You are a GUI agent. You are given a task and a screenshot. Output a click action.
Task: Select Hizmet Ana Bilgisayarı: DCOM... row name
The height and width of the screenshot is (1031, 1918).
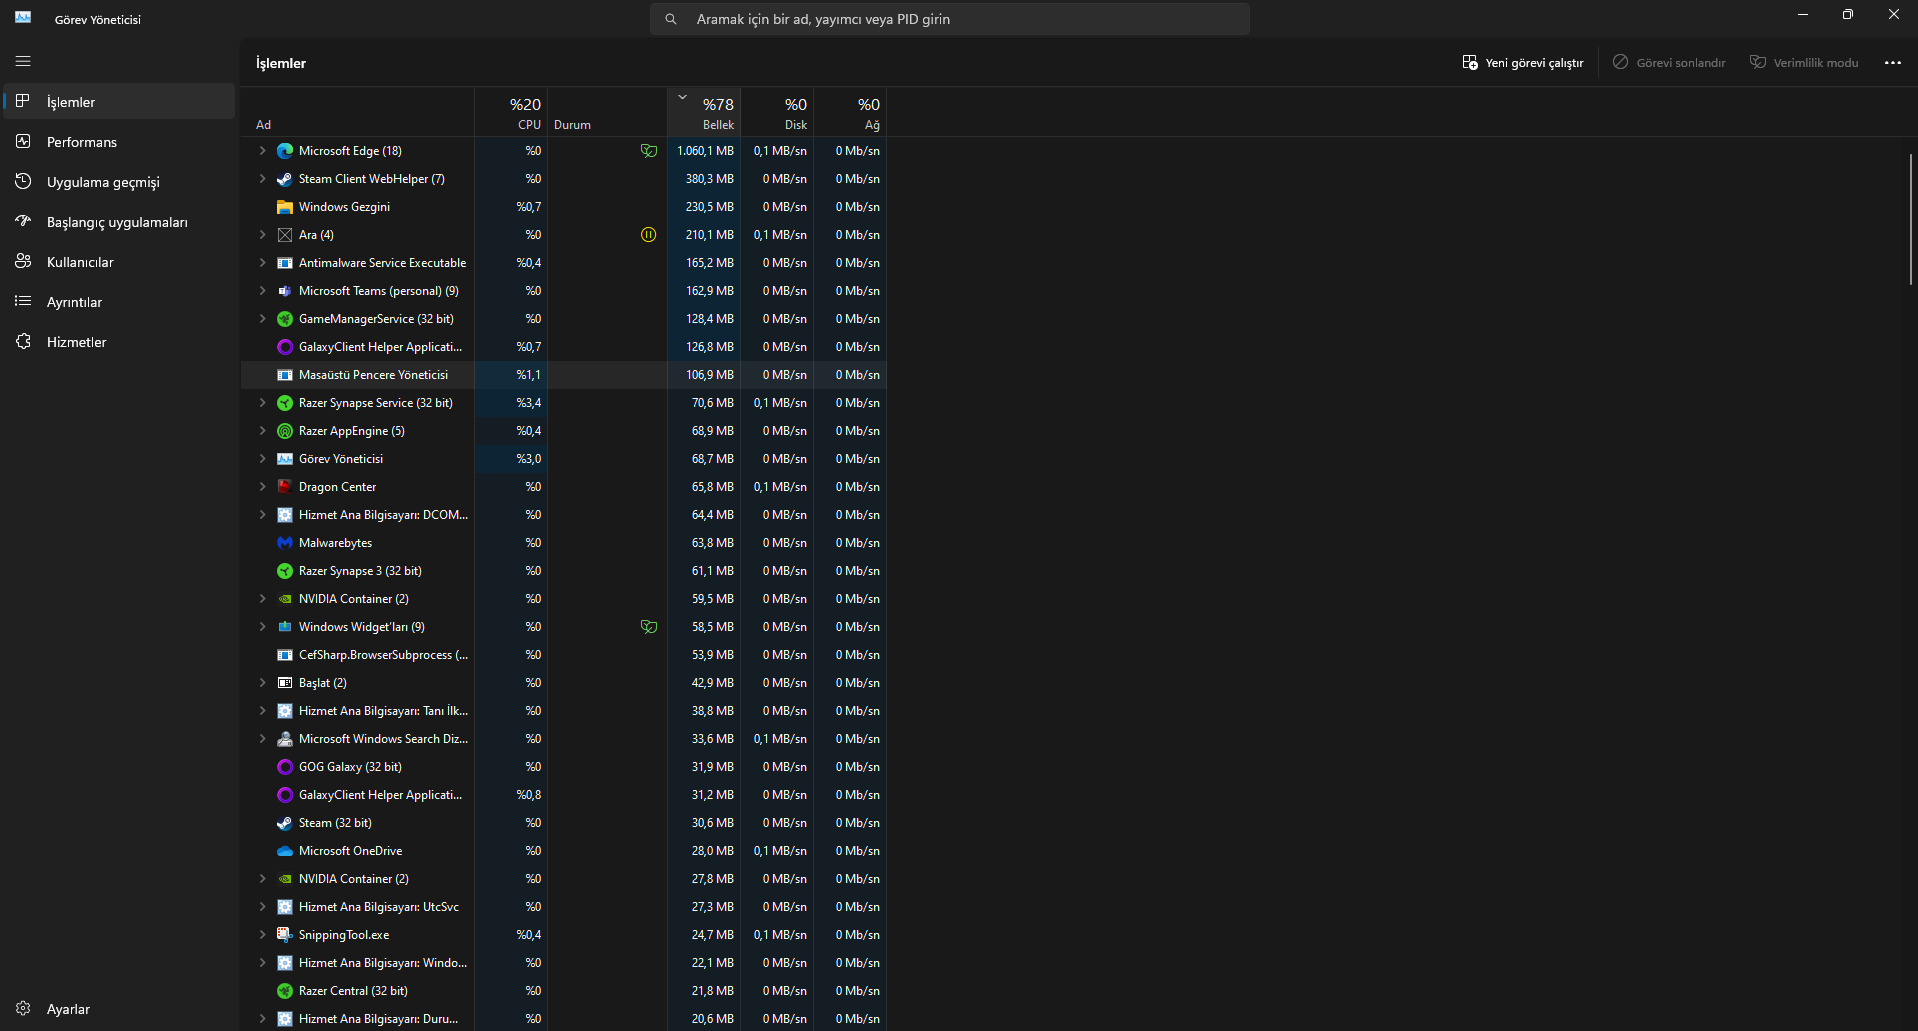(383, 515)
